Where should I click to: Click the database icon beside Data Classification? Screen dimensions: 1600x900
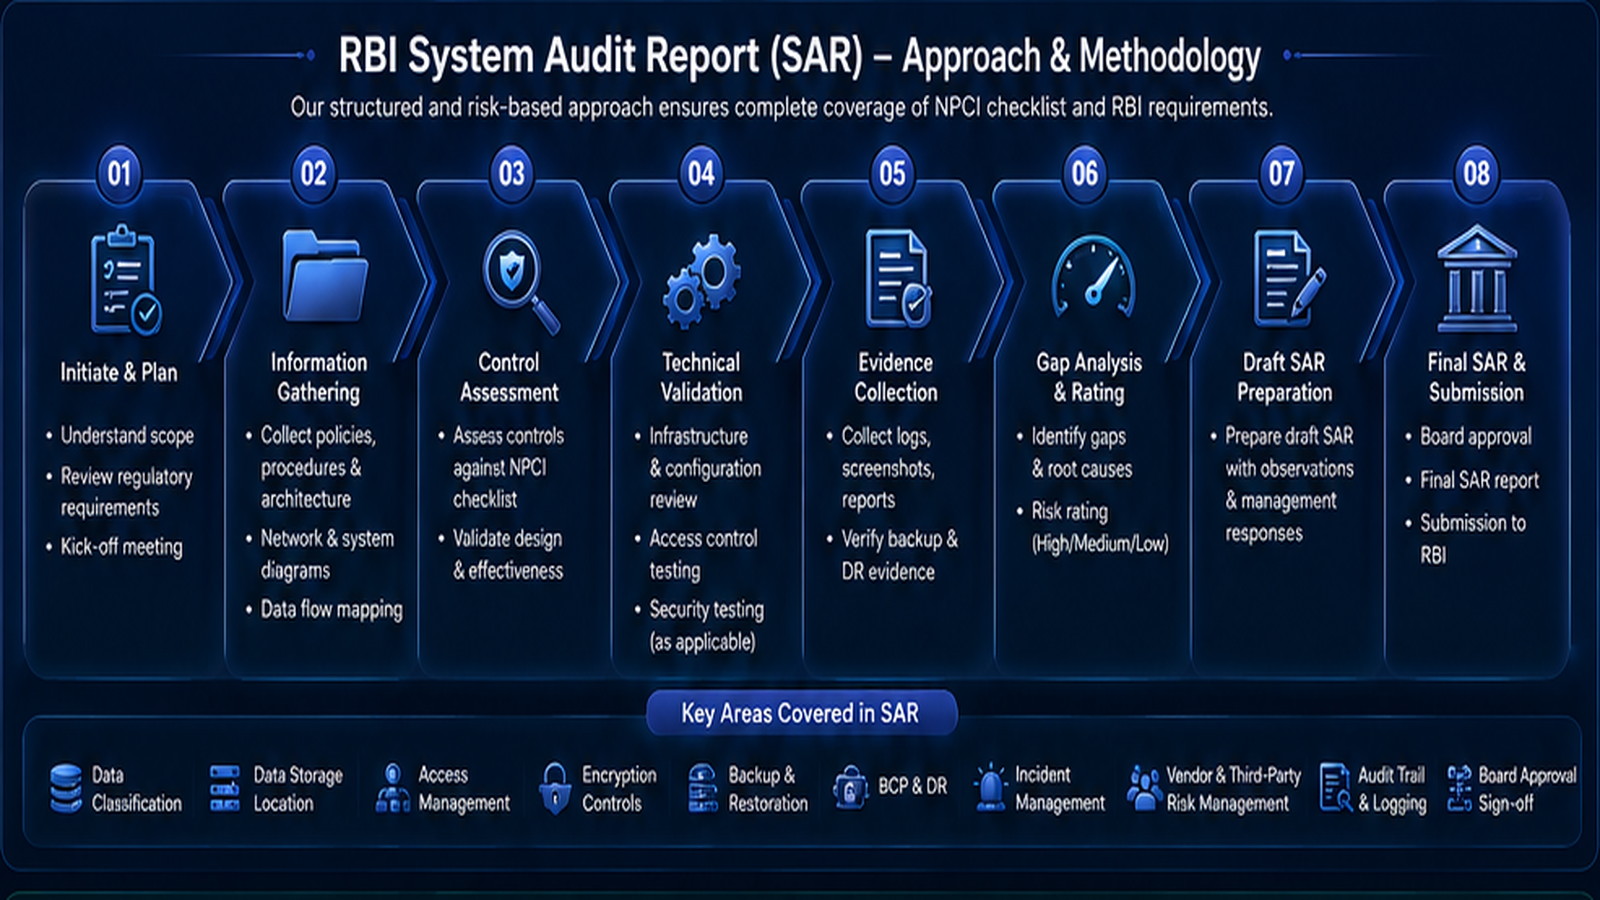(x=66, y=788)
